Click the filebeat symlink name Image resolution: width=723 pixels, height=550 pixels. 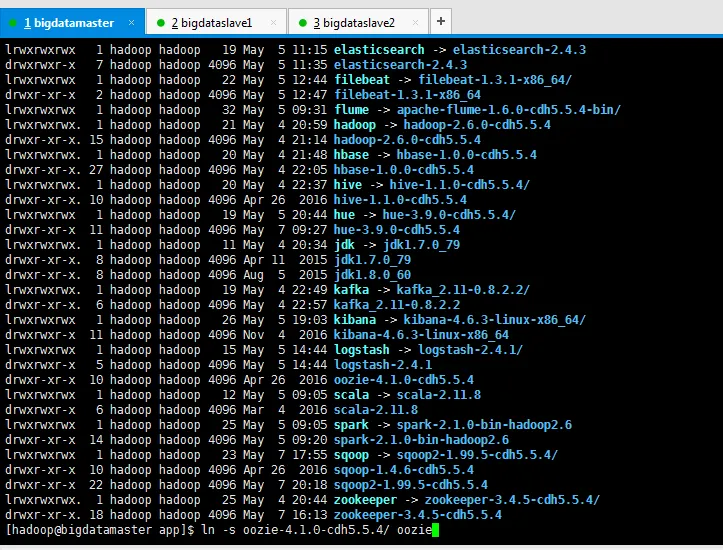[362, 80]
